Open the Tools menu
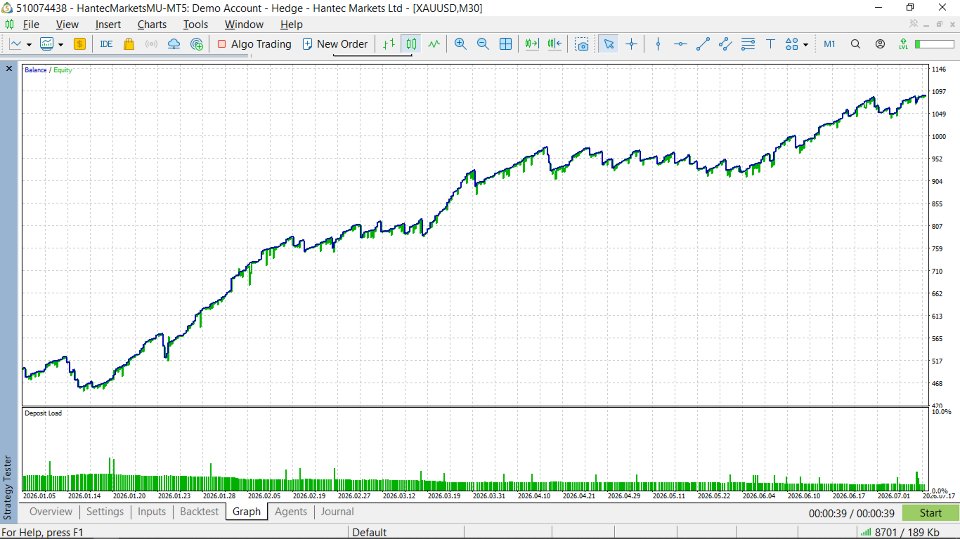Screen dimensions: 960x539 coord(195,24)
